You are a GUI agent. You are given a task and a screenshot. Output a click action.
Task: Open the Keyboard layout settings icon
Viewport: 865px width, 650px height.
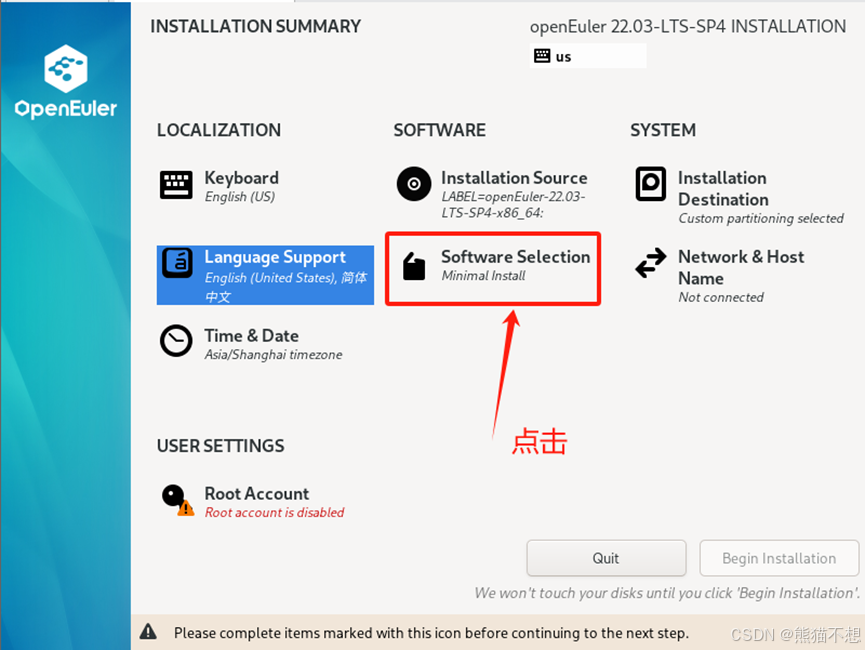pyautogui.click(x=175, y=184)
